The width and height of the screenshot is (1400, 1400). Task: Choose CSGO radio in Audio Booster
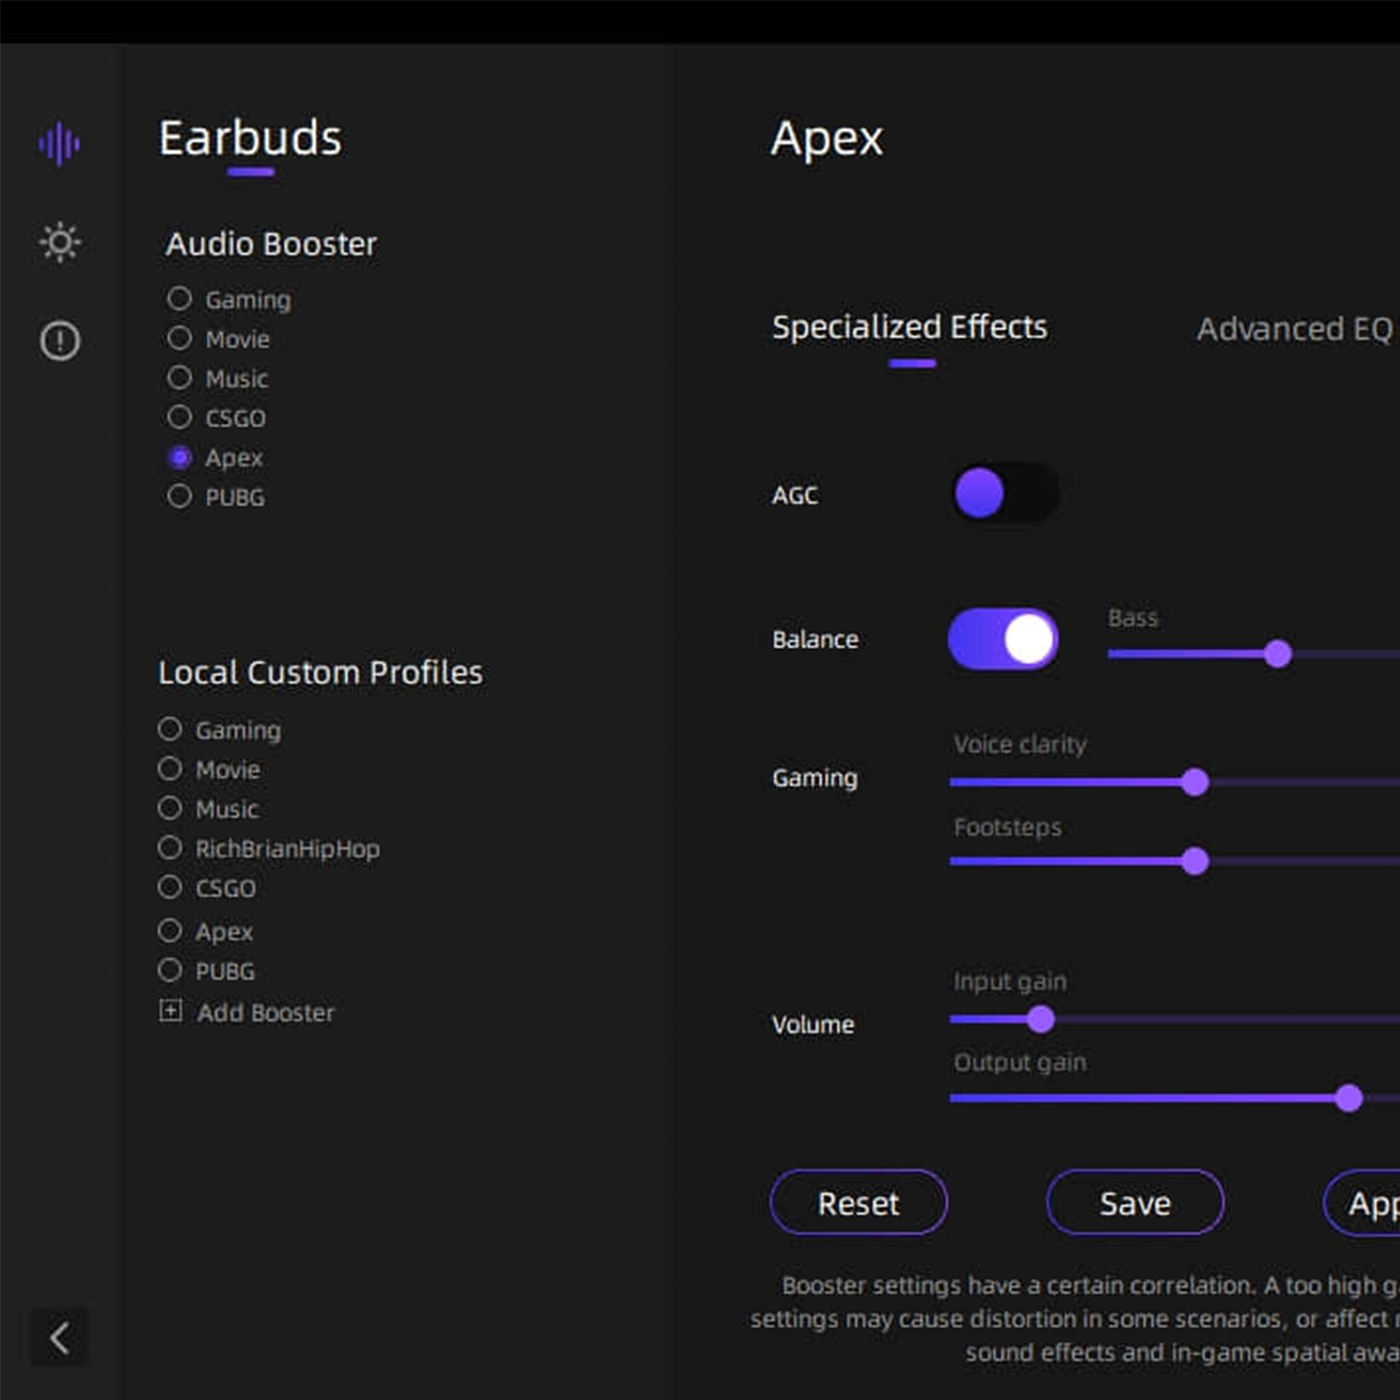click(180, 417)
